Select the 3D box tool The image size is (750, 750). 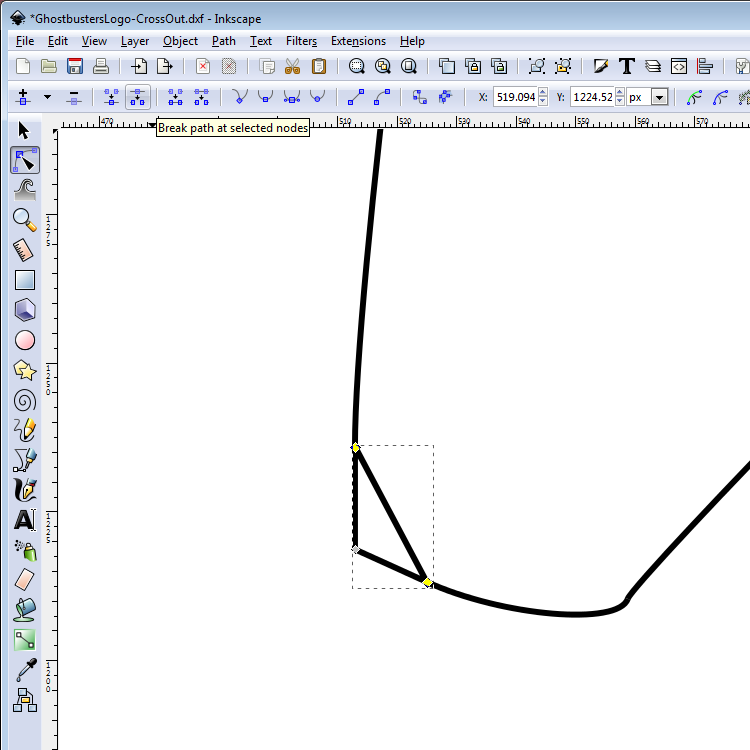point(25,310)
